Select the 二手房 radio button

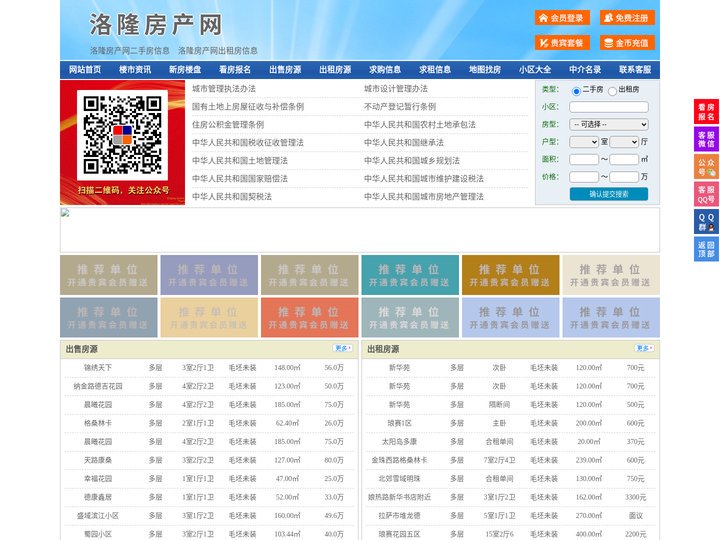point(576,91)
